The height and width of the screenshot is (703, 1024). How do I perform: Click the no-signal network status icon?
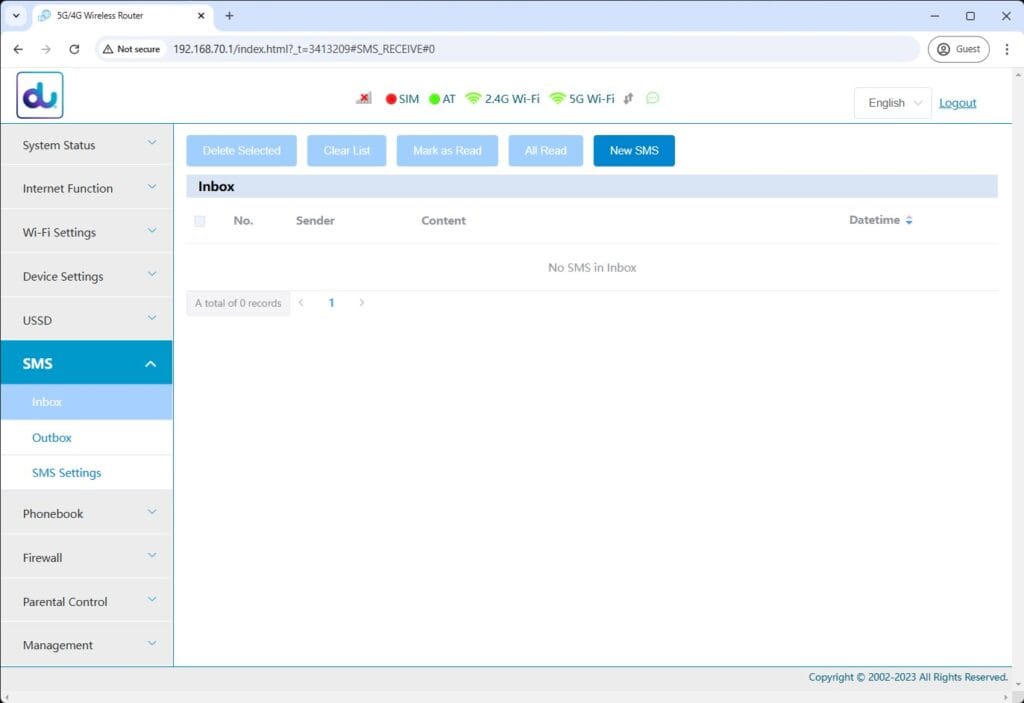364,98
